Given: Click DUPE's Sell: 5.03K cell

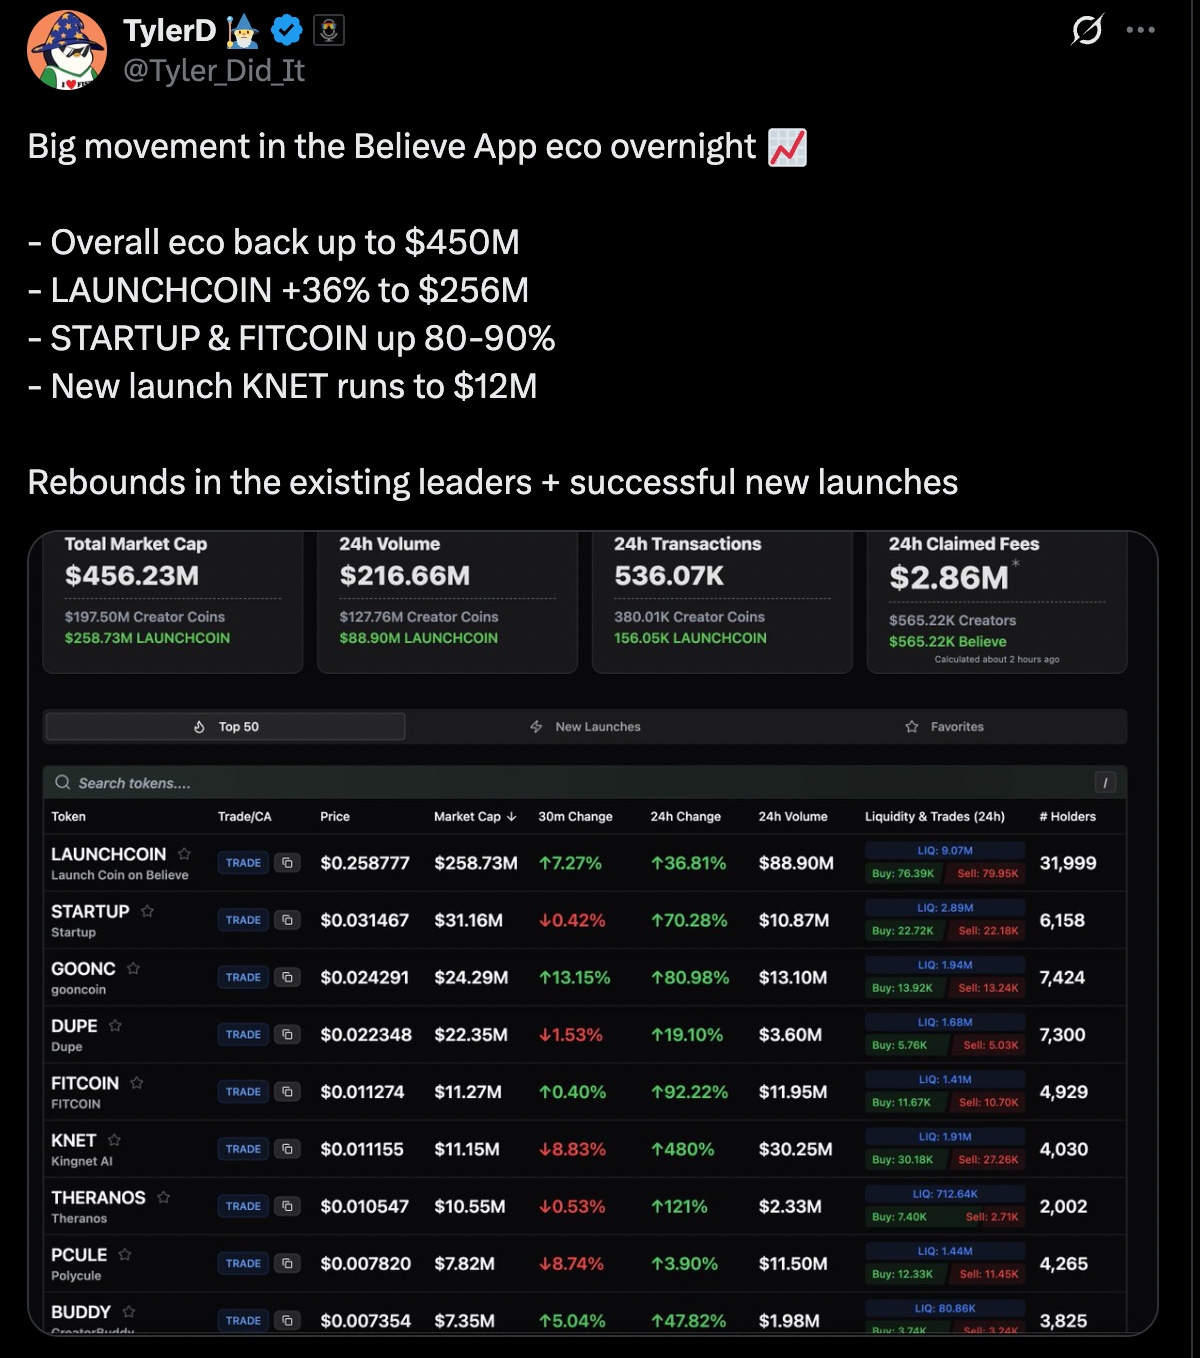Looking at the screenshot, I should [991, 1045].
